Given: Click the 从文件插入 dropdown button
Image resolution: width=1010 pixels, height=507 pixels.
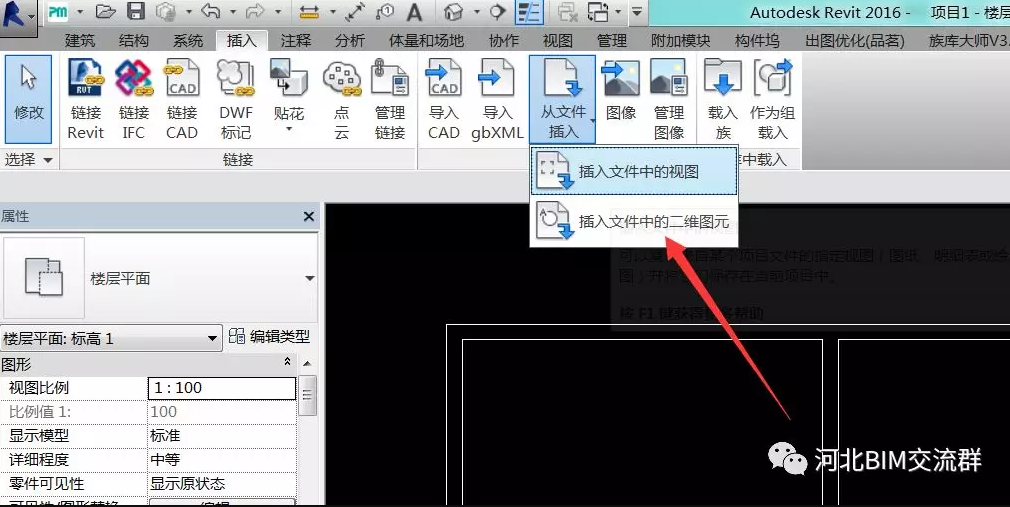Looking at the screenshot, I should pos(563,99).
